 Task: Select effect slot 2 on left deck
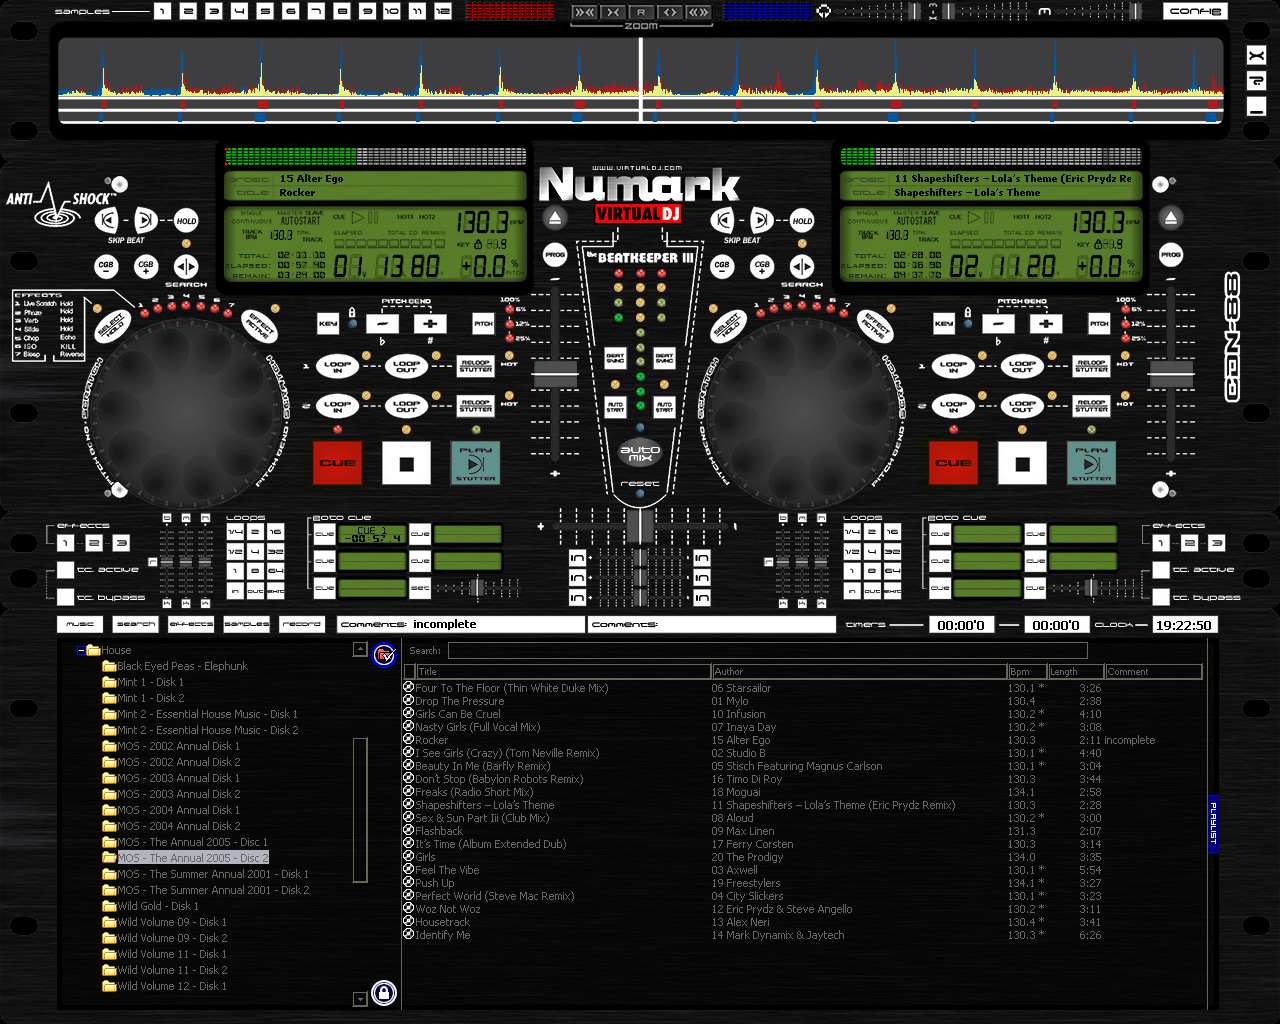point(93,543)
